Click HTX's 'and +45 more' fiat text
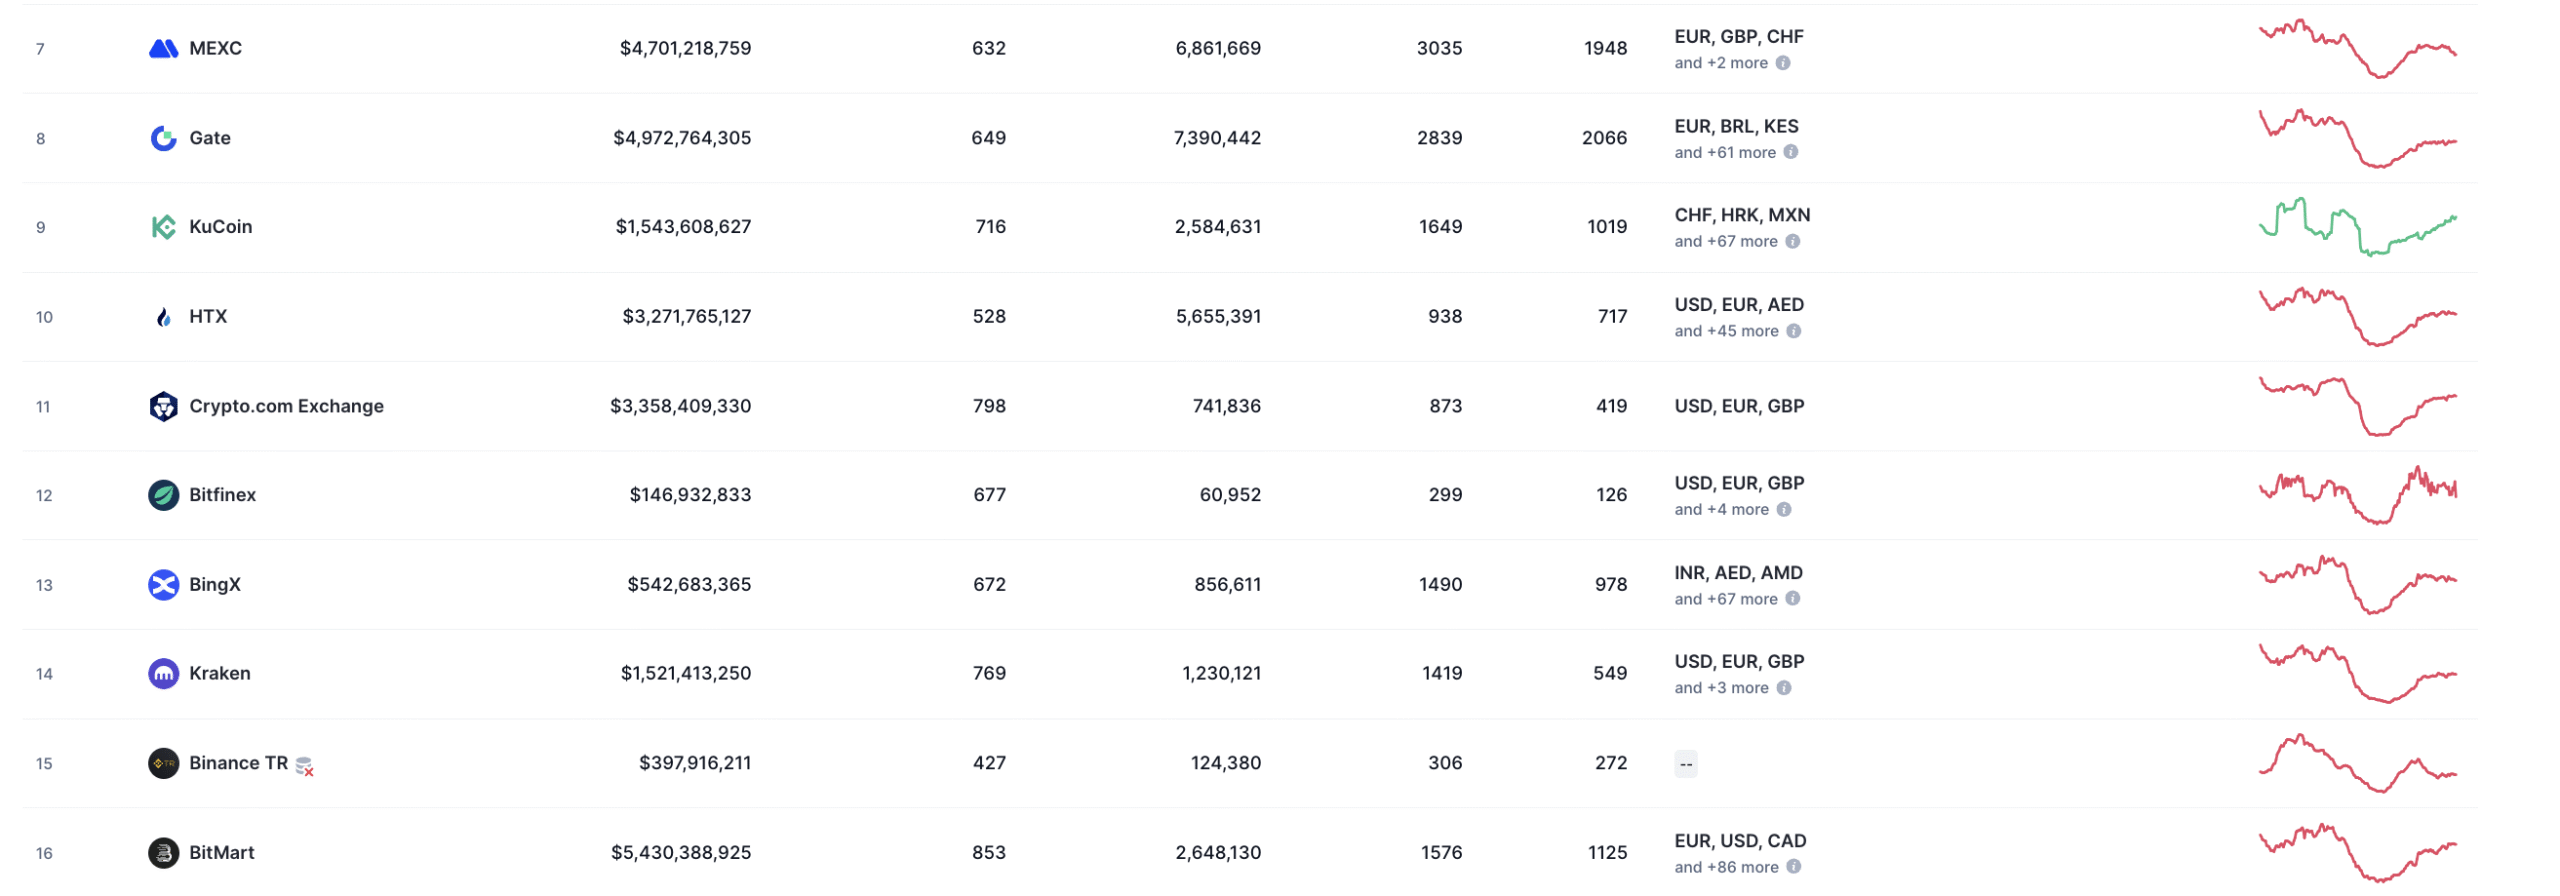Viewport: 2560px width, 896px height. click(x=1726, y=331)
